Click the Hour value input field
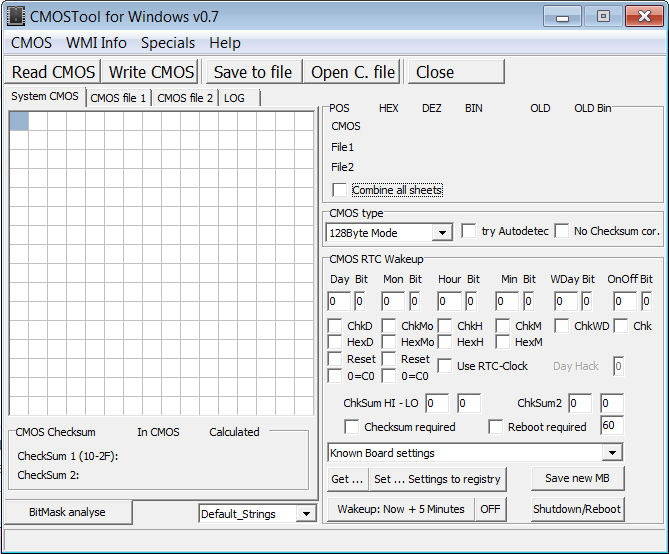This screenshot has height=554, width=669. [449, 301]
